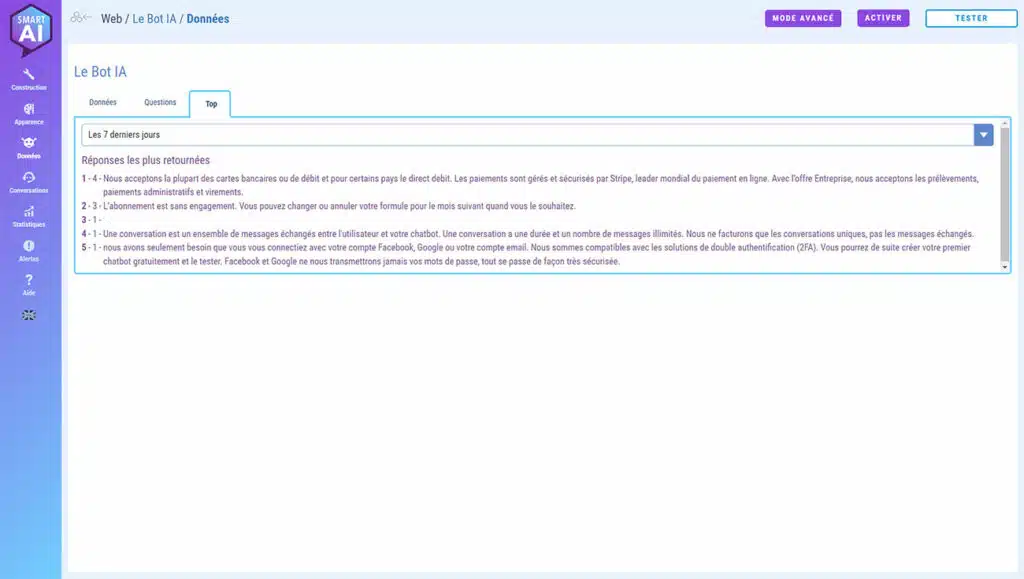
Task: Select the Données robot icon
Action: click(29, 147)
